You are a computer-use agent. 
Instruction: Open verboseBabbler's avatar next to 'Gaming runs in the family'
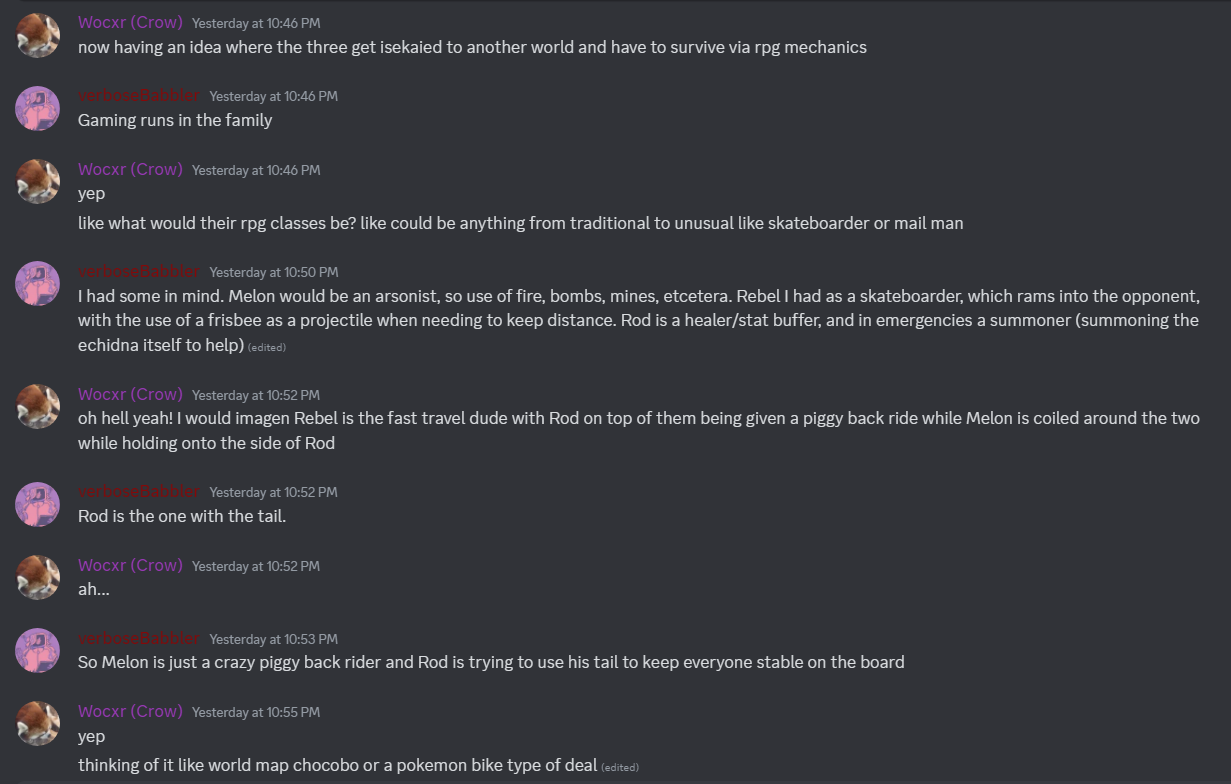coord(38,108)
